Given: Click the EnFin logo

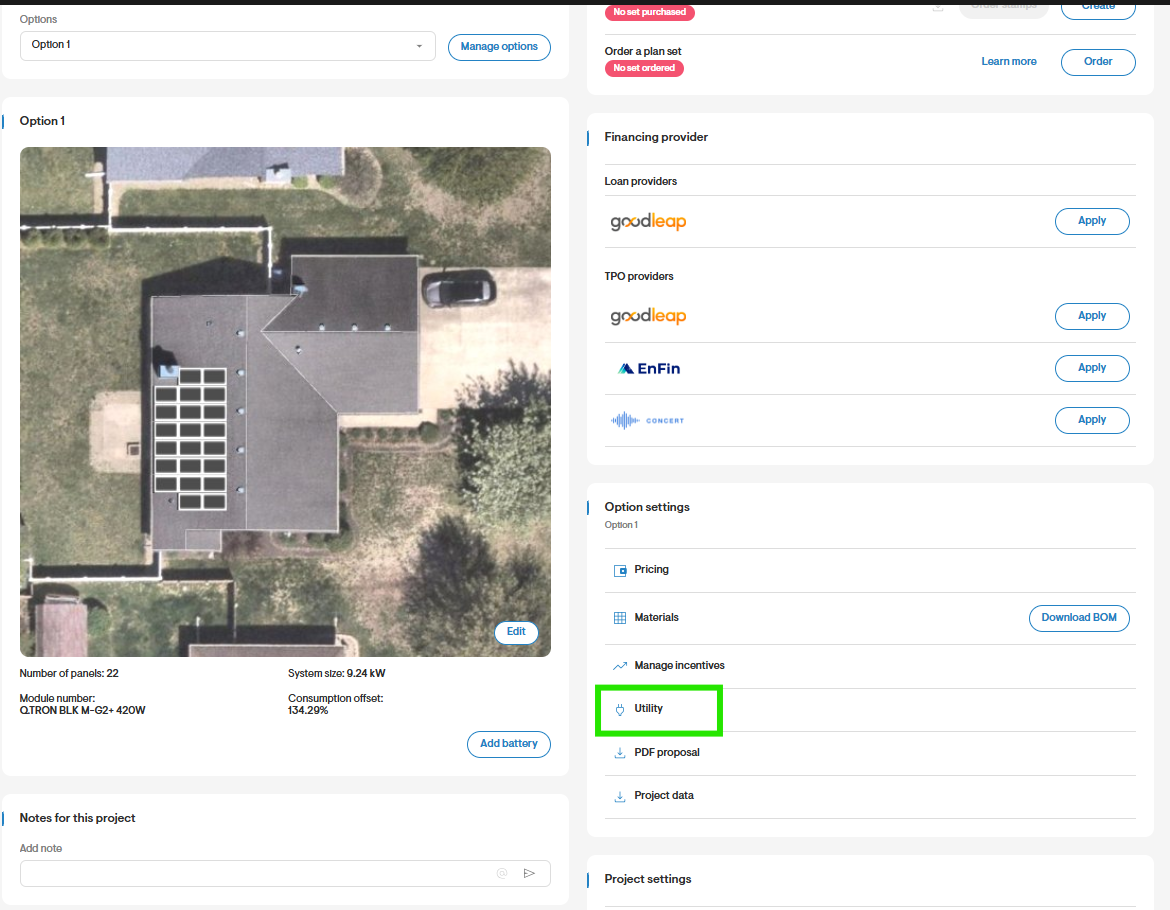Looking at the screenshot, I should pos(649,368).
